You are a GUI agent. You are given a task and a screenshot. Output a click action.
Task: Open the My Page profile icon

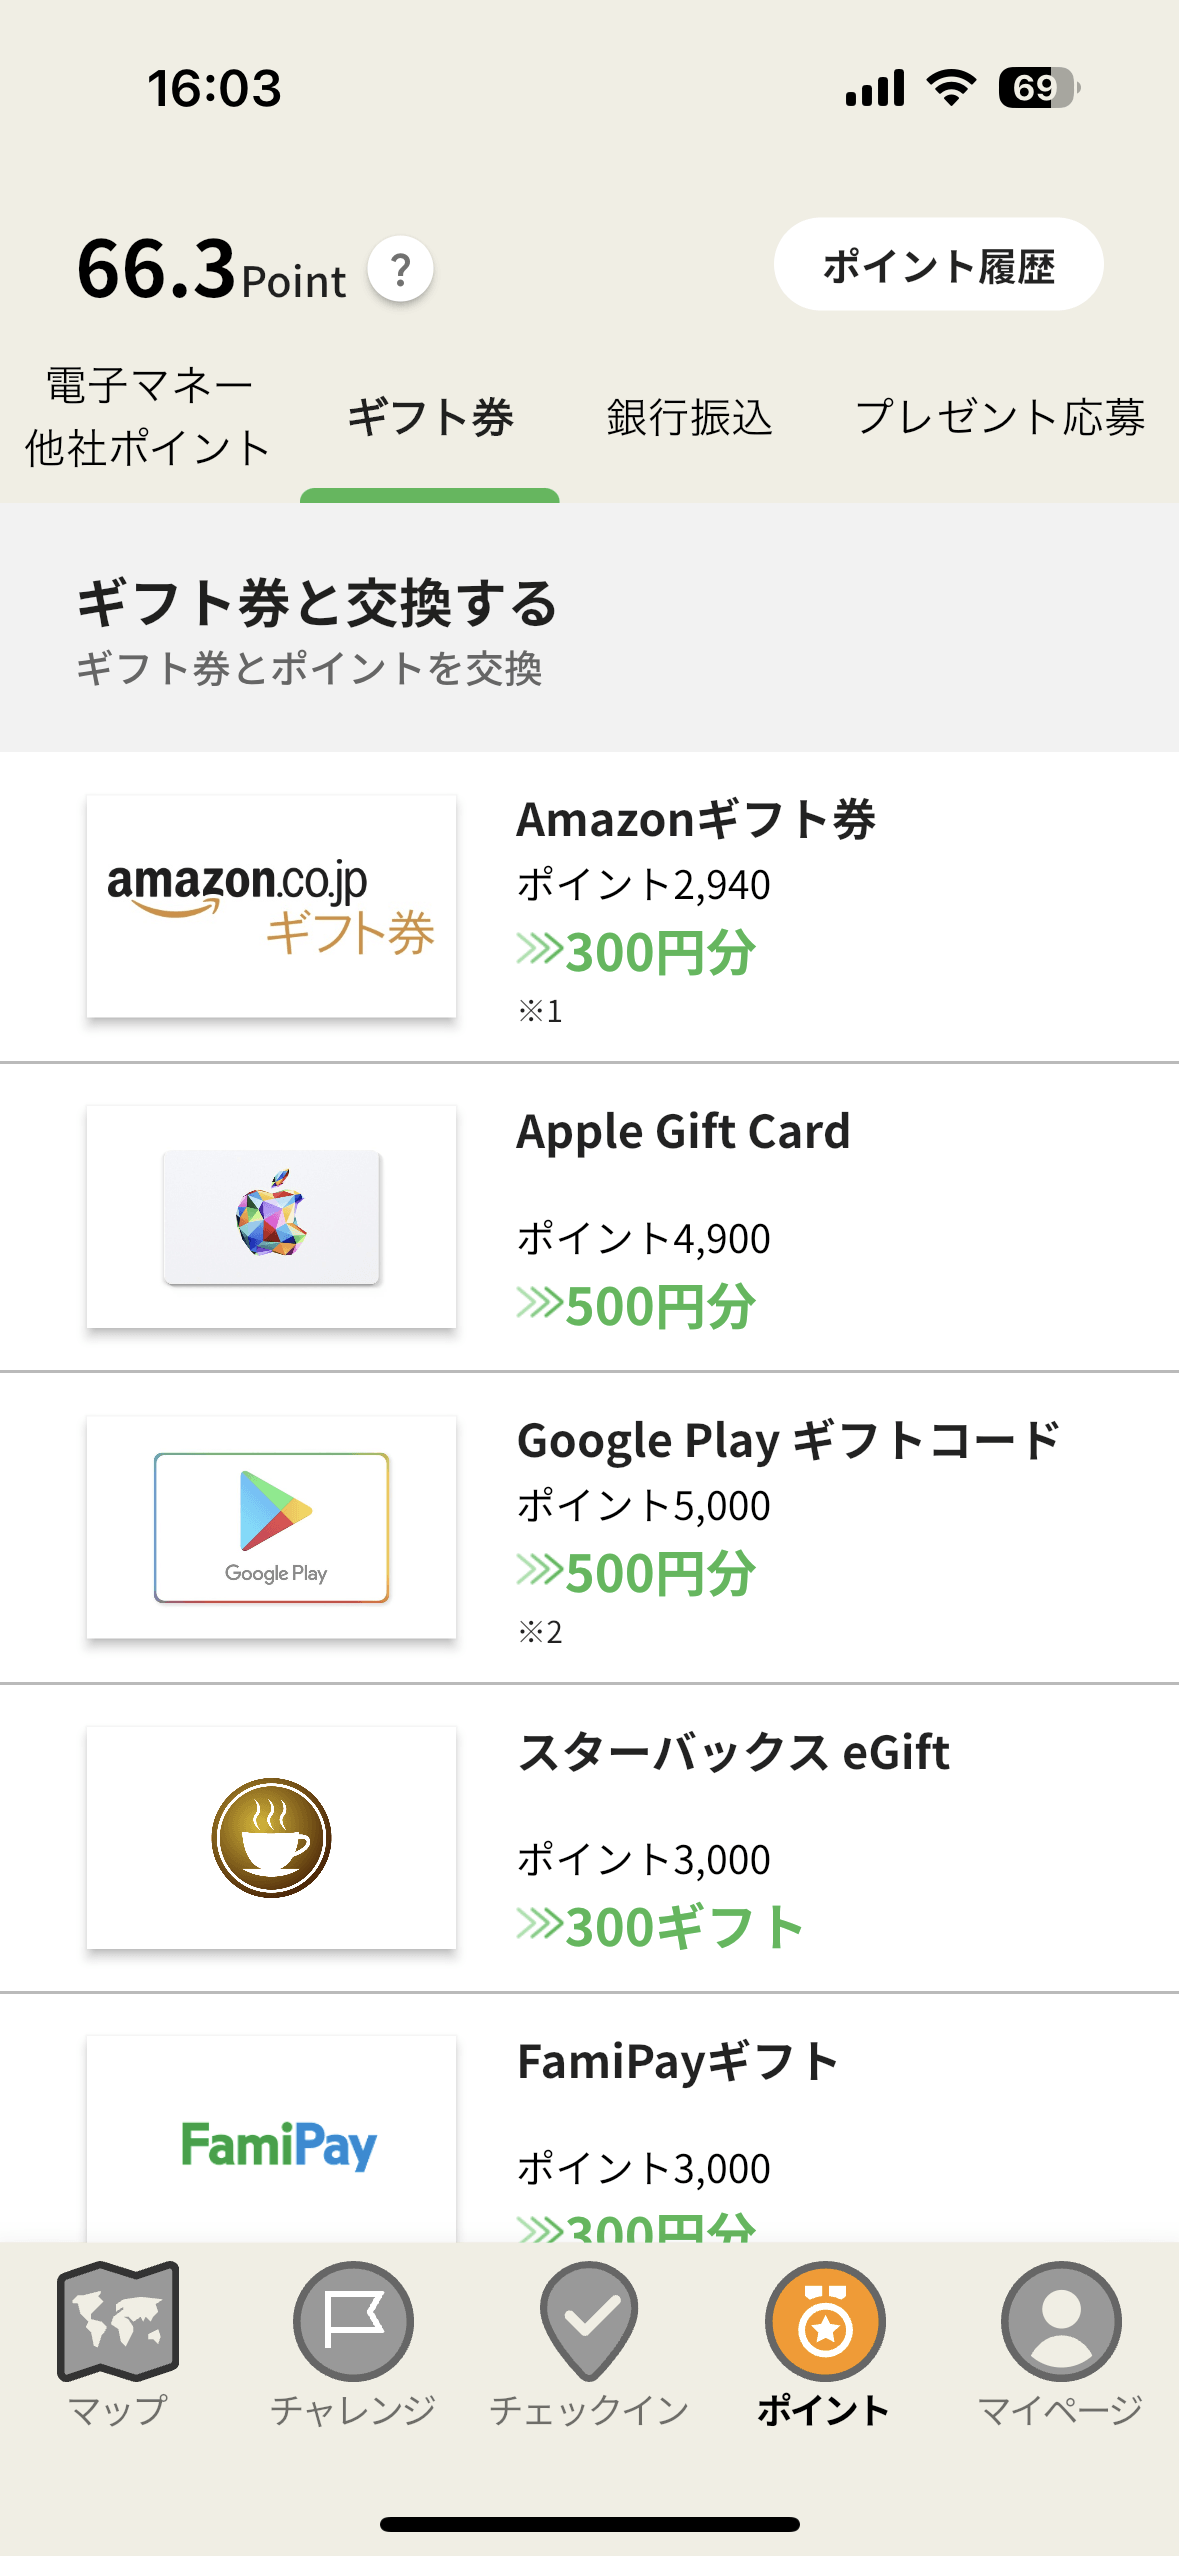[x=1061, y=2321]
